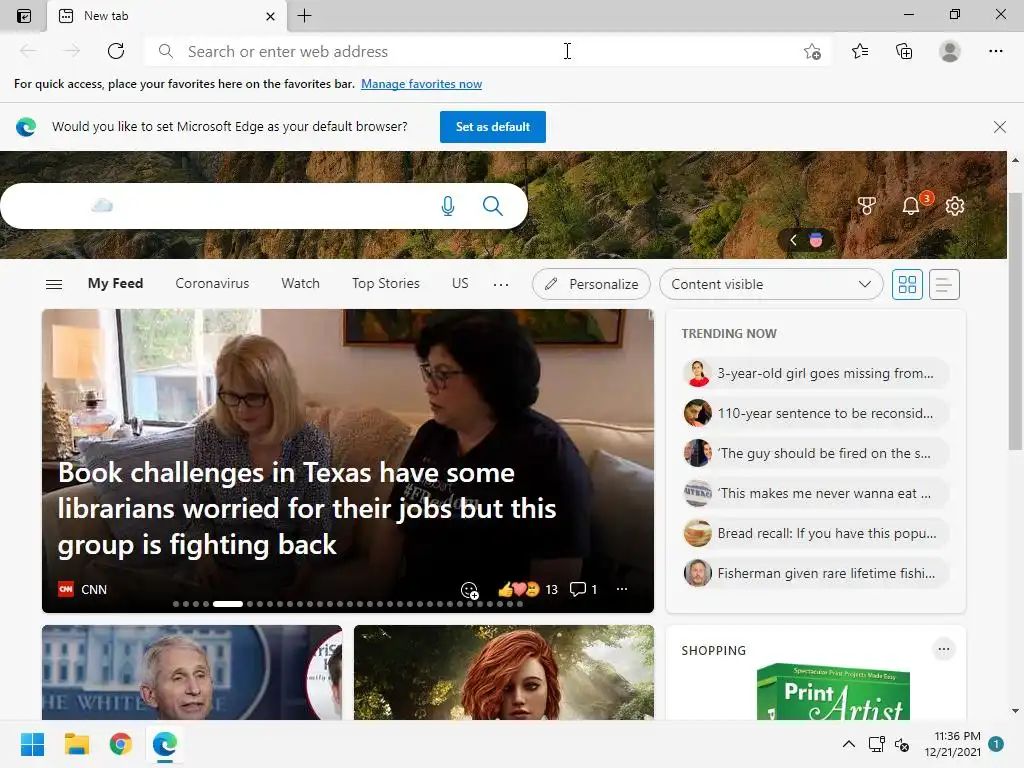
Task: Open the Print Artist shopping thumbnail
Action: [833, 692]
